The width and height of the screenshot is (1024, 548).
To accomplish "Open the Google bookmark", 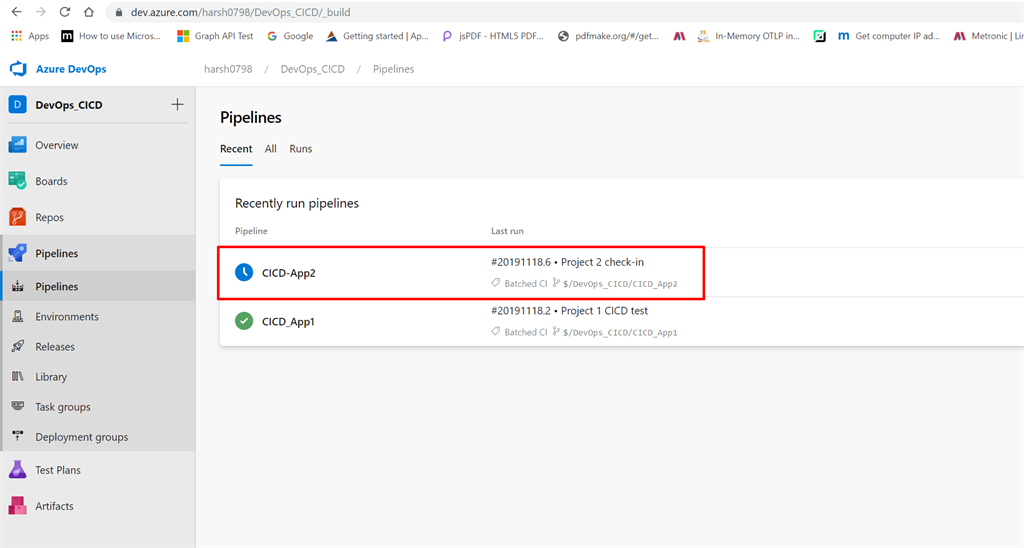I will pyautogui.click(x=290, y=36).
